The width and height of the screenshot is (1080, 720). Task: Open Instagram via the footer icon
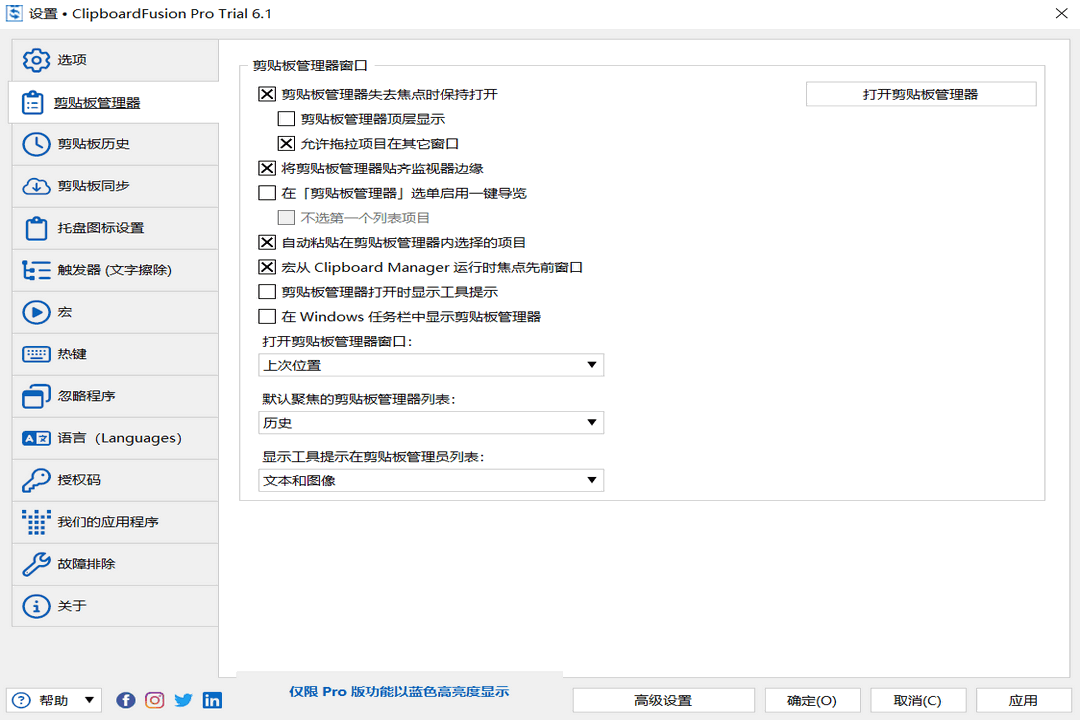[x=154, y=700]
